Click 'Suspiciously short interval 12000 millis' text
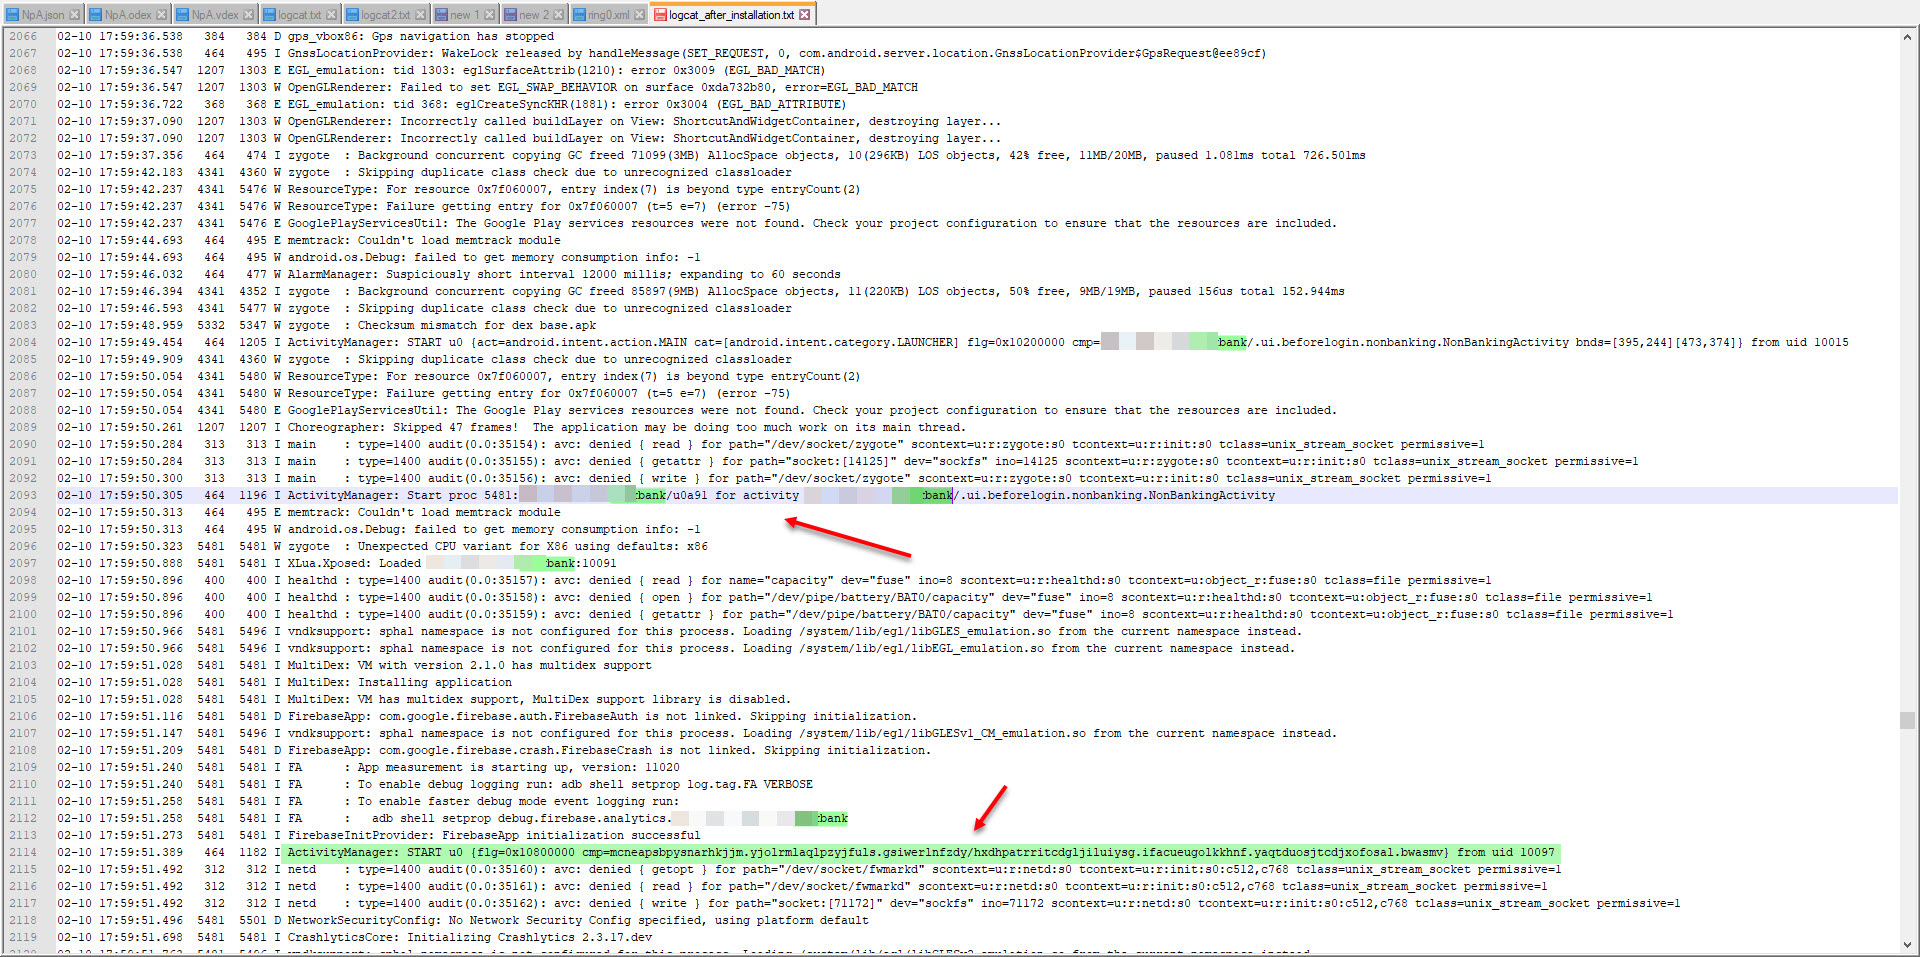Image resolution: width=1920 pixels, height=957 pixels. (x=526, y=274)
